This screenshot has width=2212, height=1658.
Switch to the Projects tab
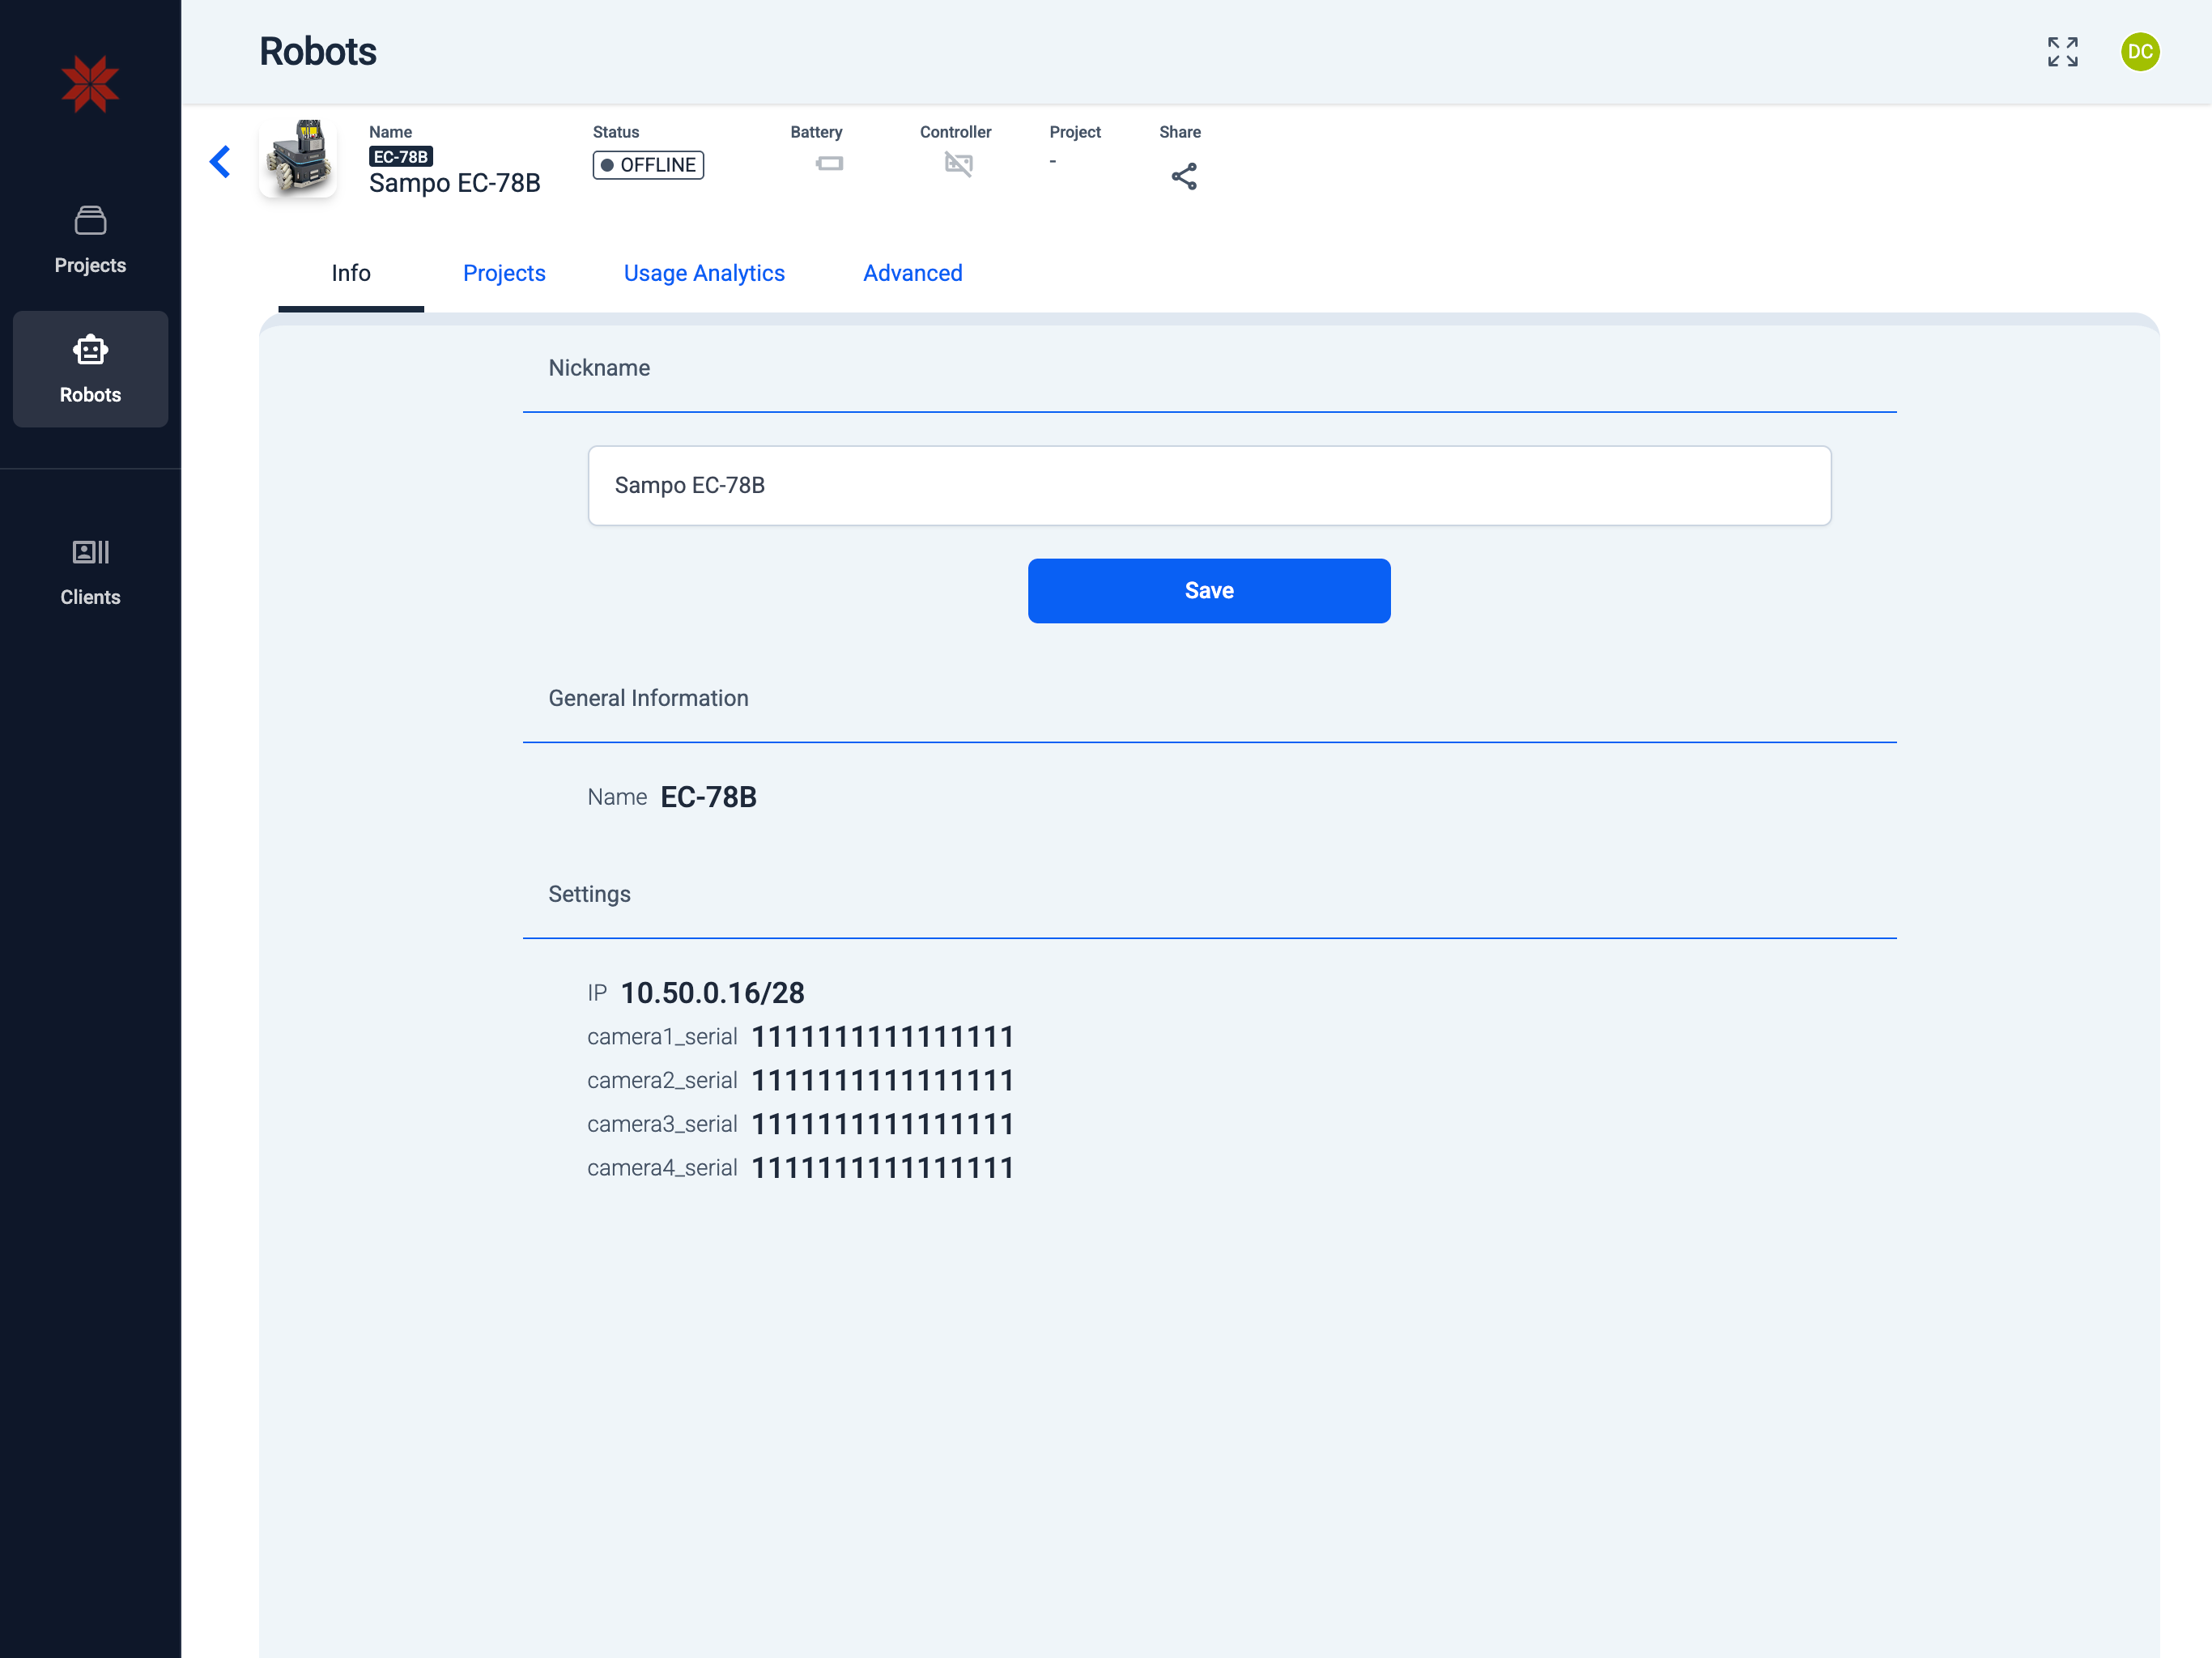(504, 273)
